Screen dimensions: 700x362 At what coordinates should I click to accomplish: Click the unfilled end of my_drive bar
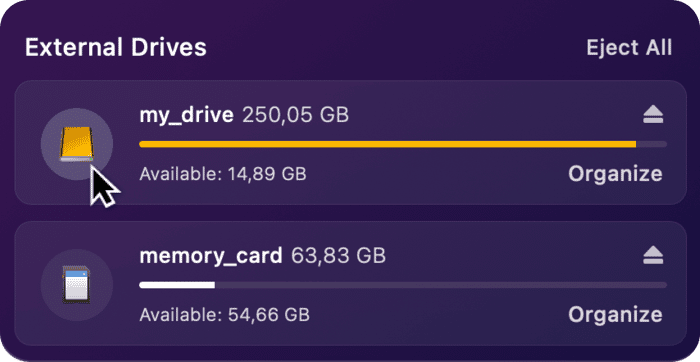652,144
